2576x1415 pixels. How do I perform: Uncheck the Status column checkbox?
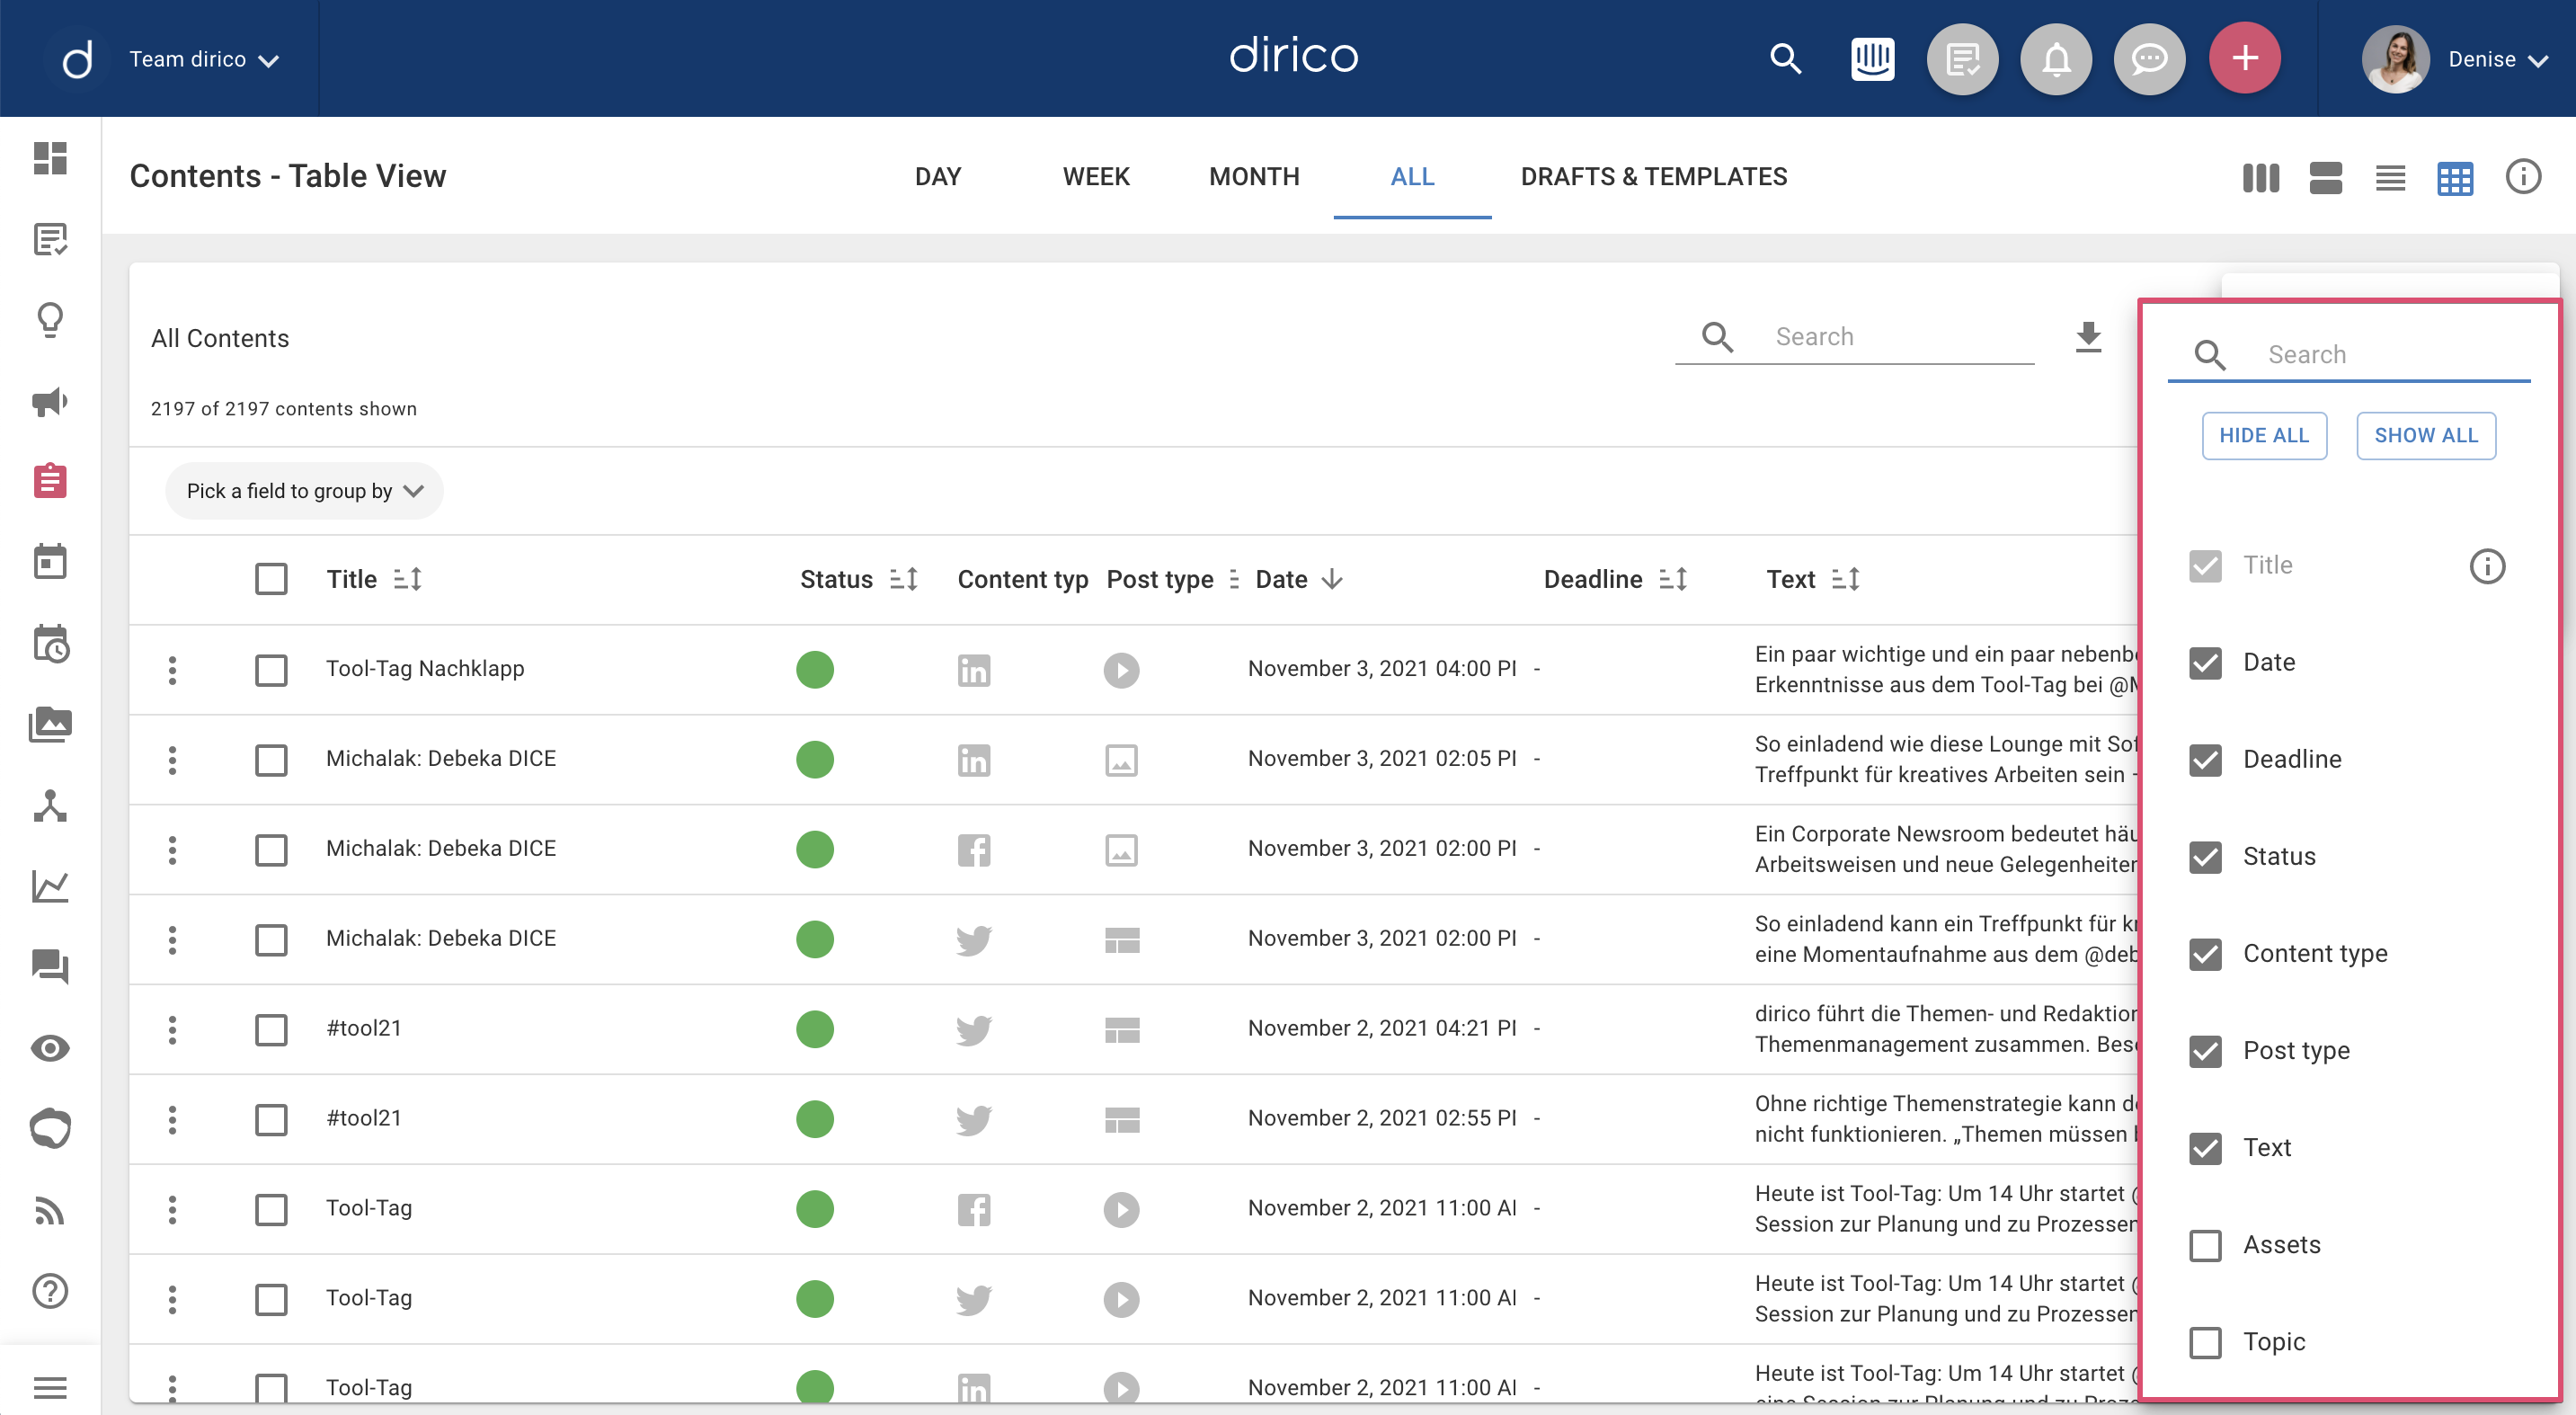pos(2205,857)
